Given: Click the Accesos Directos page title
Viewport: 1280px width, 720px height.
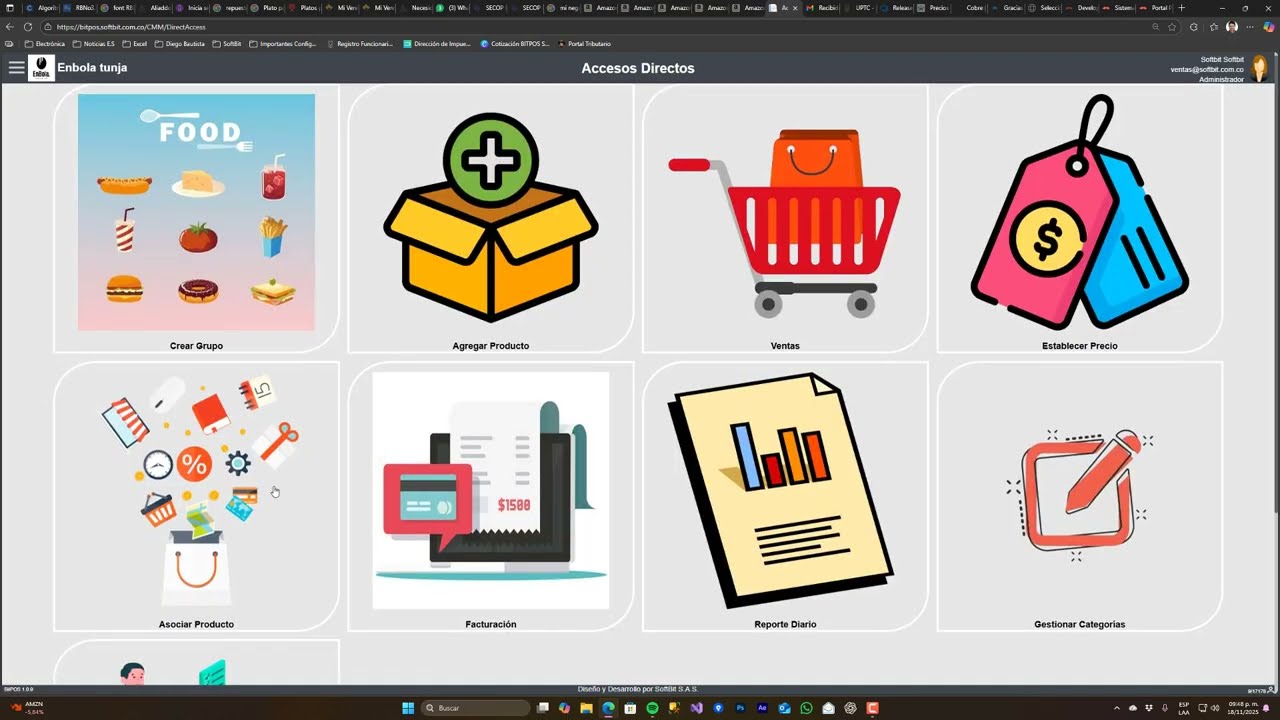Looking at the screenshot, I should pyautogui.click(x=638, y=68).
